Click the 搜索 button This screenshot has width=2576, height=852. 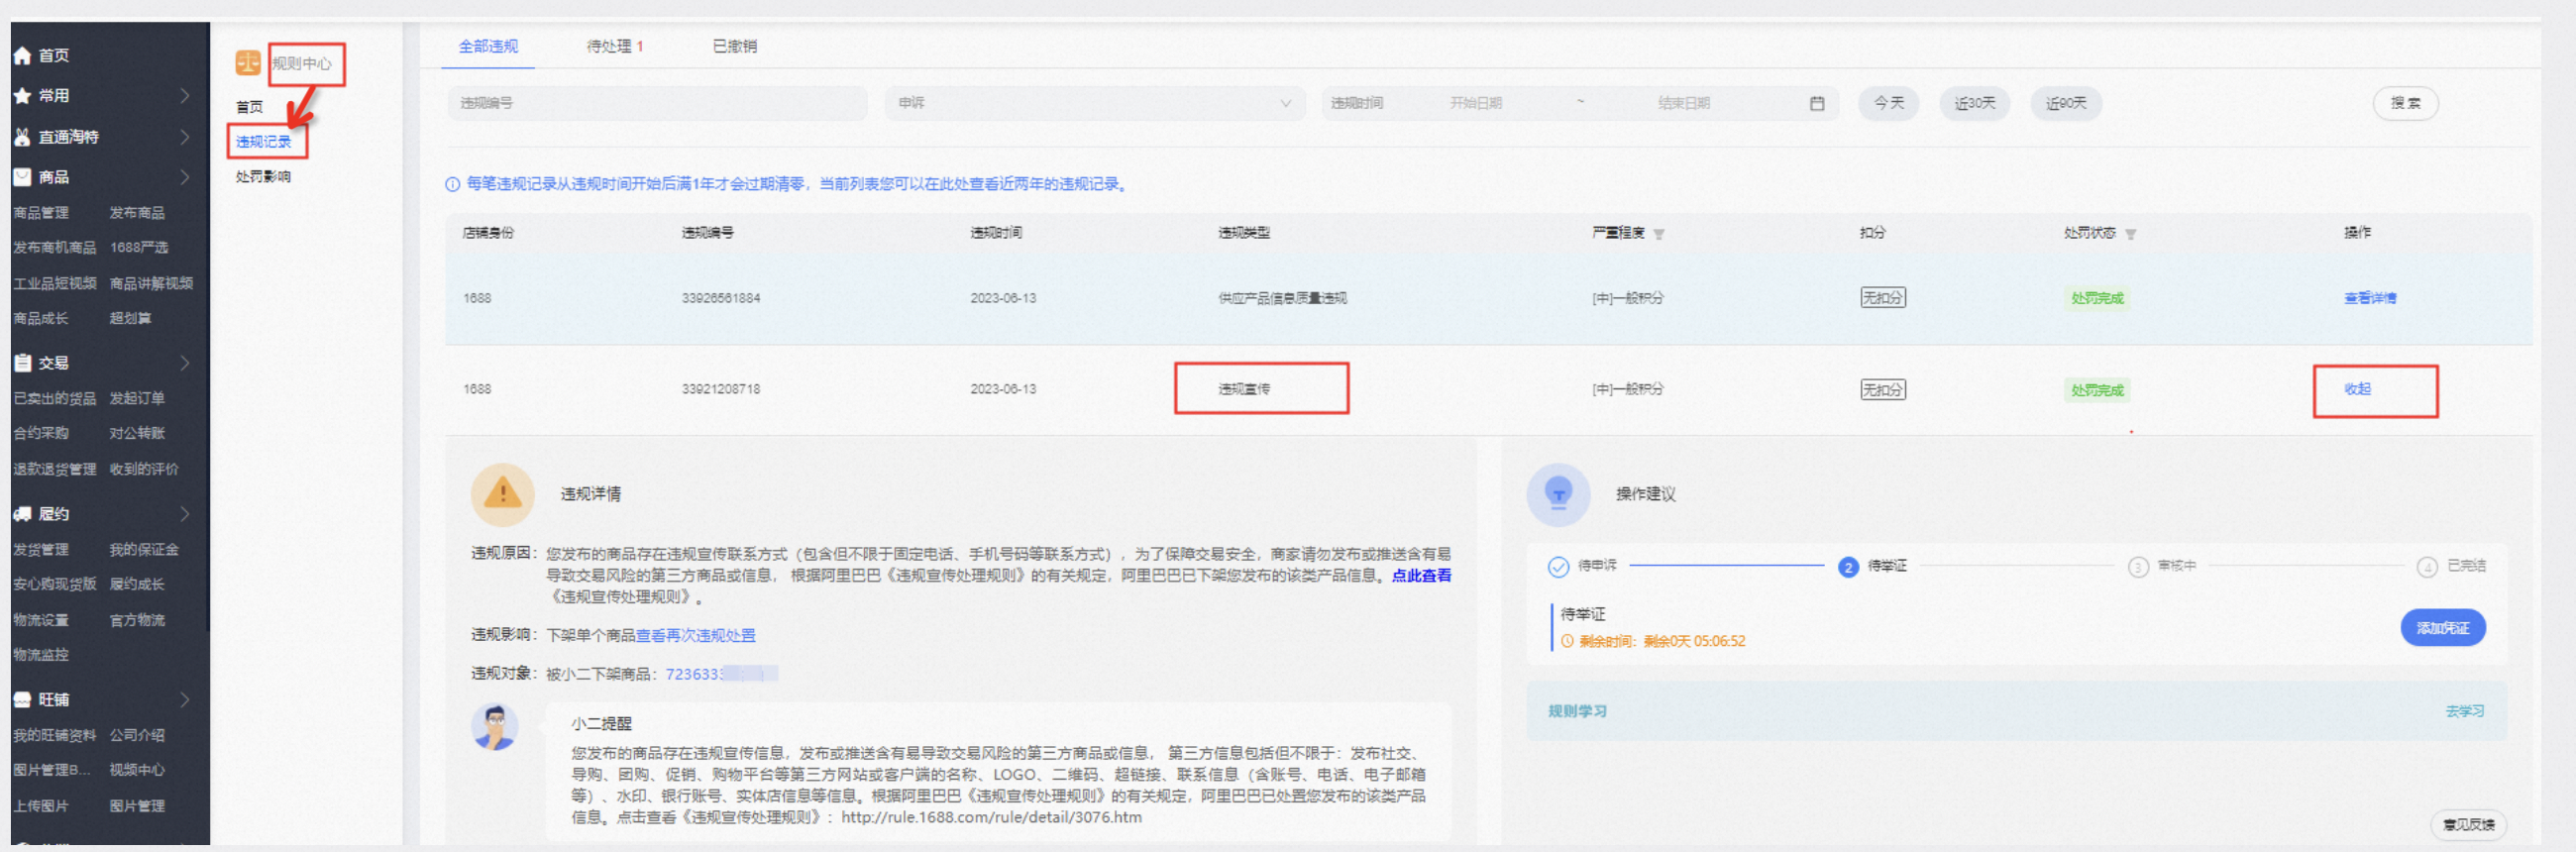pos(2405,104)
